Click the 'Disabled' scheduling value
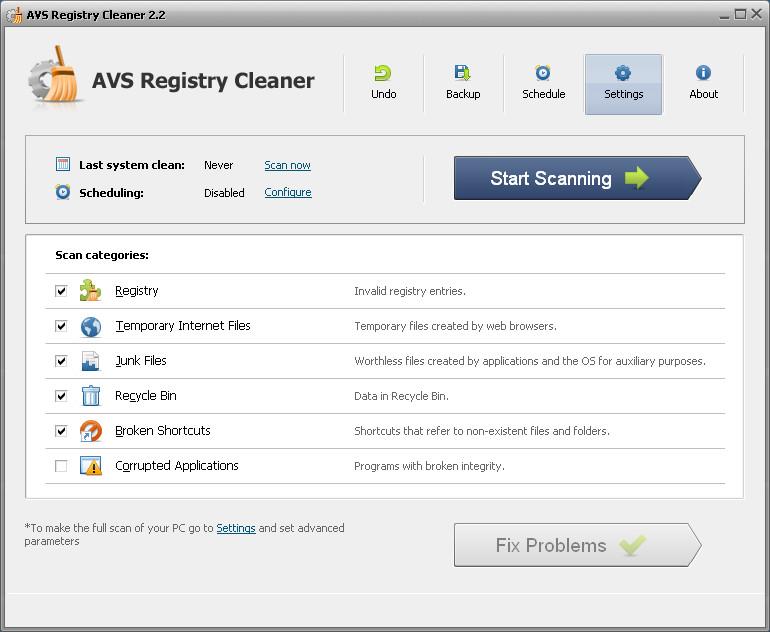The height and width of the screenshot is (632, 770). coord(224,193)
